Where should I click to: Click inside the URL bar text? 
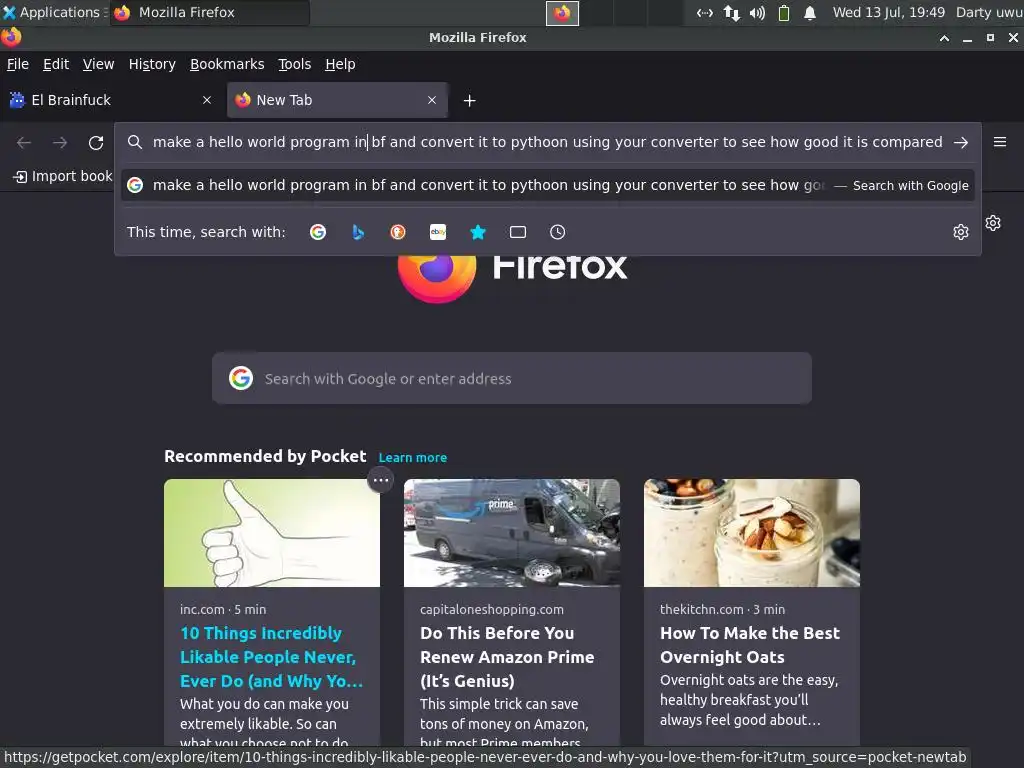547,142
